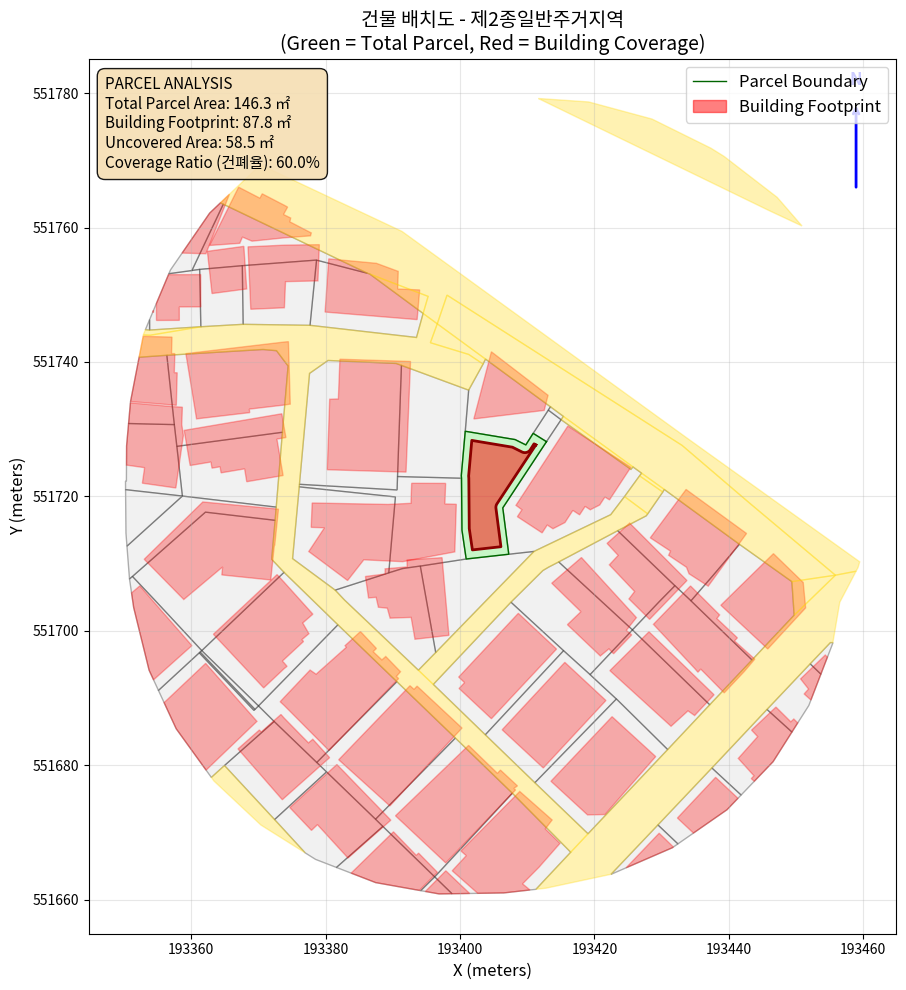906x990 pixels.
Task: Click the 'PARCEL ANALYSIS' heading in the info box
Action: (168, 83)
